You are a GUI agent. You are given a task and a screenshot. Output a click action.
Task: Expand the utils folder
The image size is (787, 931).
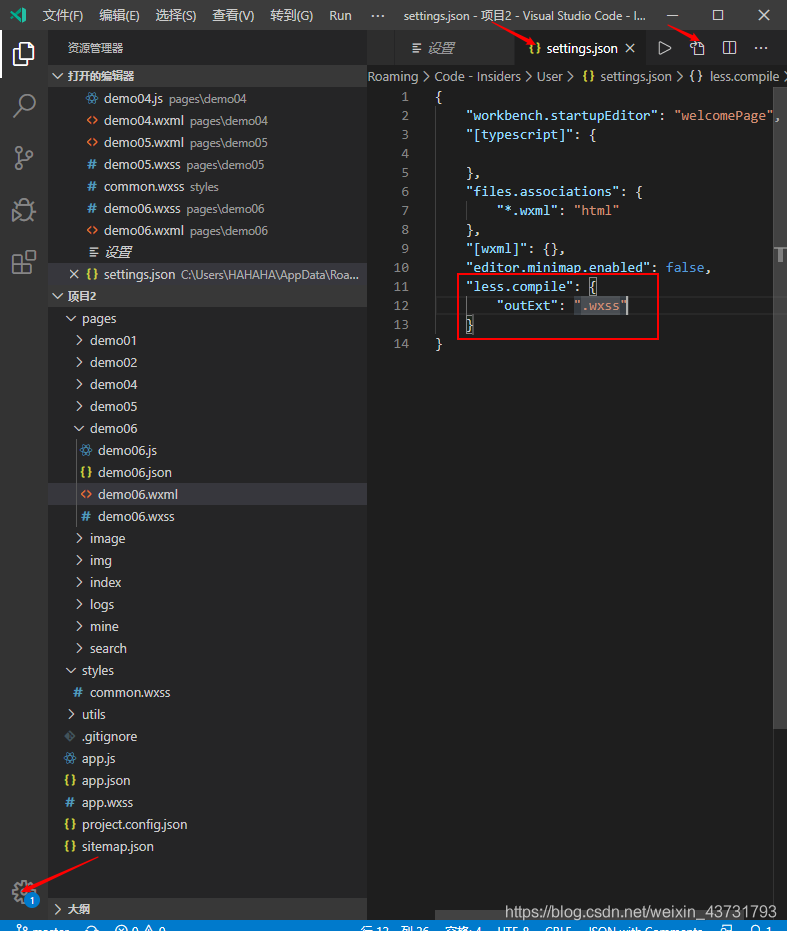pyautogui.click(x=207, y=714)
